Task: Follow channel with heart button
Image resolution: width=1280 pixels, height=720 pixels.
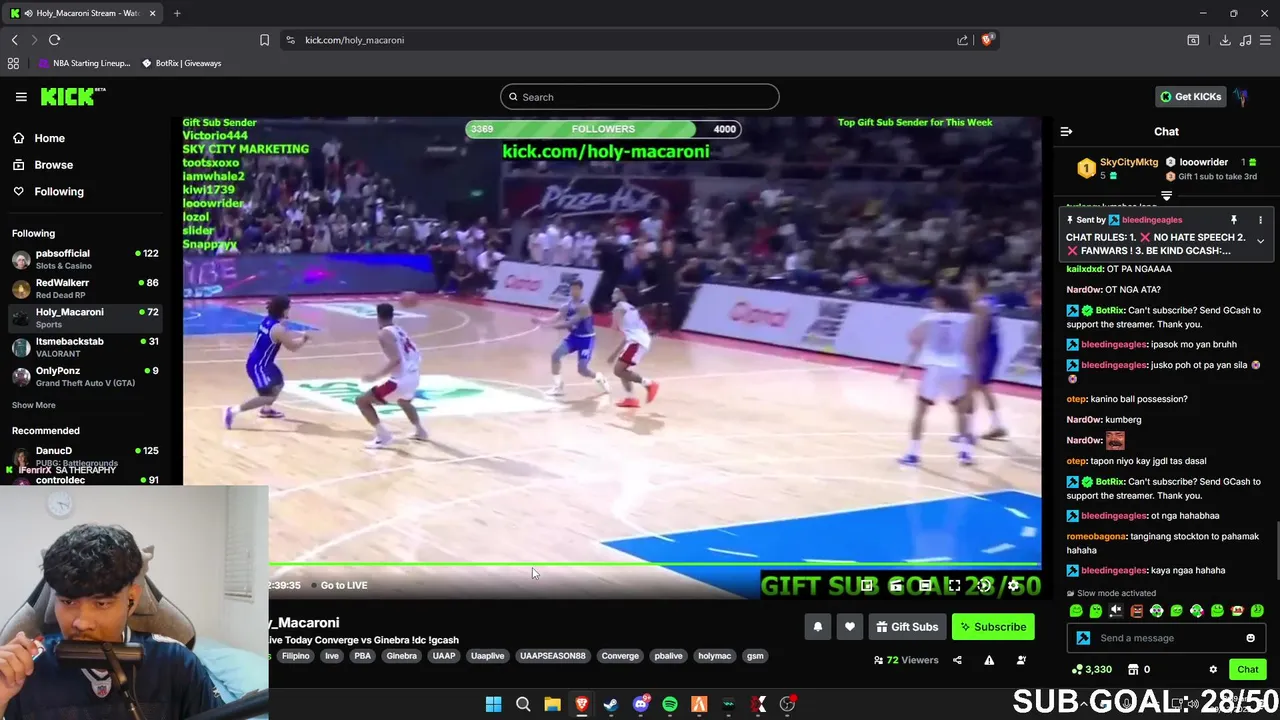Action: (850, 627)
